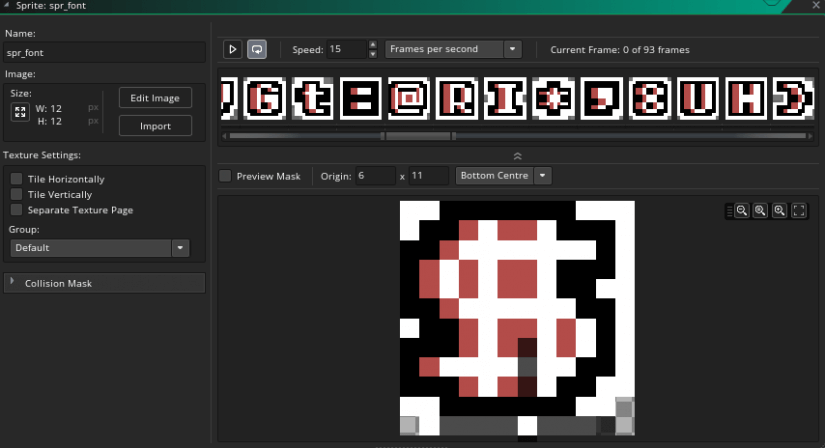Open the Bottom Centre origin dropdown
Image resolution: width=825 pixels, height=448 pixels.
[504, 176]
